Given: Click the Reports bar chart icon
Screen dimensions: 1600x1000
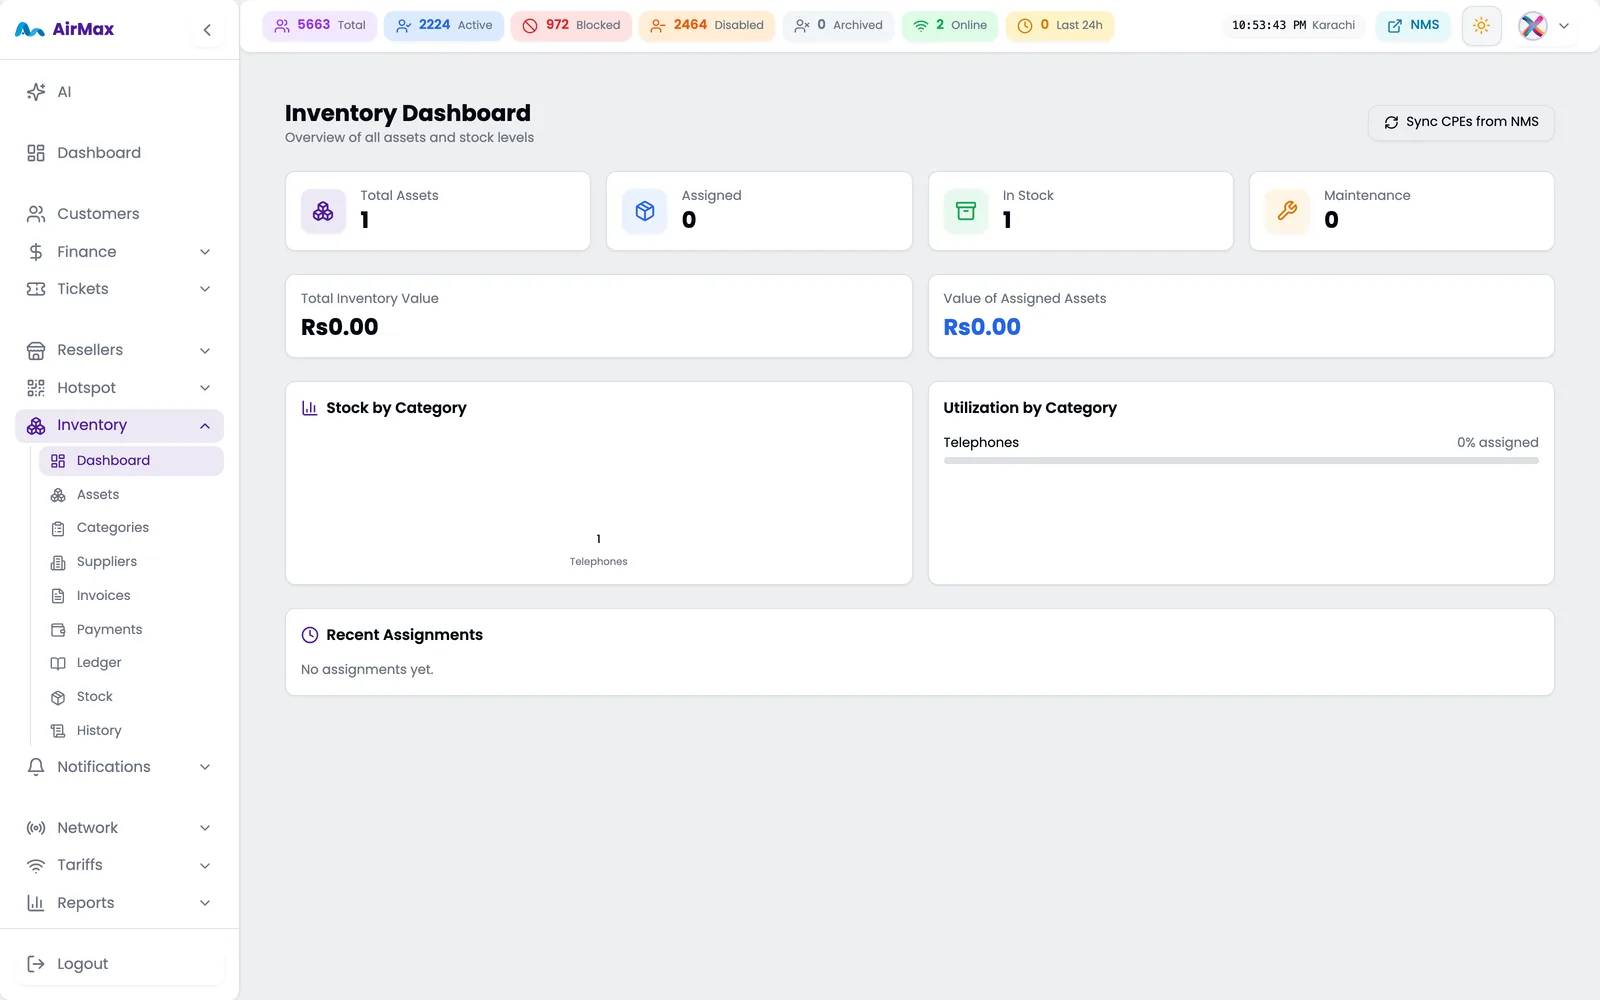Looking at the screenshot, I should point(36,903).
